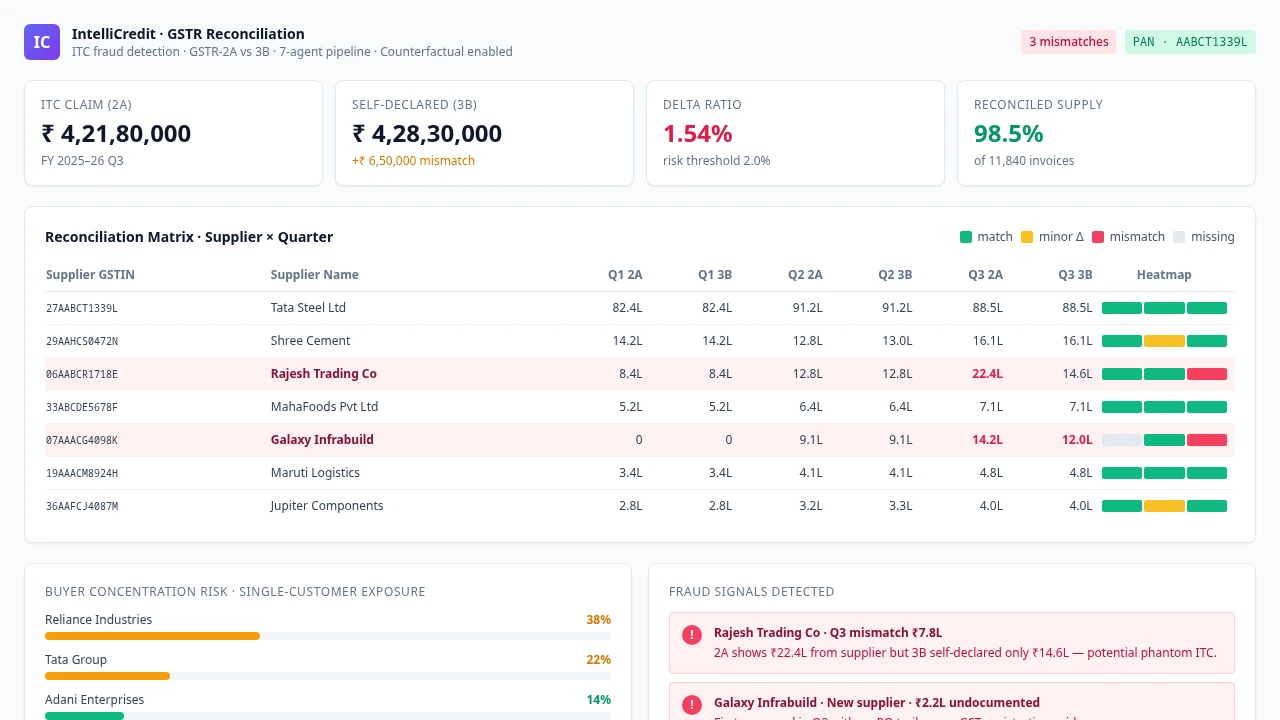This screenshot has height=720, width=1280.
Task: Click the Rajesh Trading Co alert icon
Action: 691,635
